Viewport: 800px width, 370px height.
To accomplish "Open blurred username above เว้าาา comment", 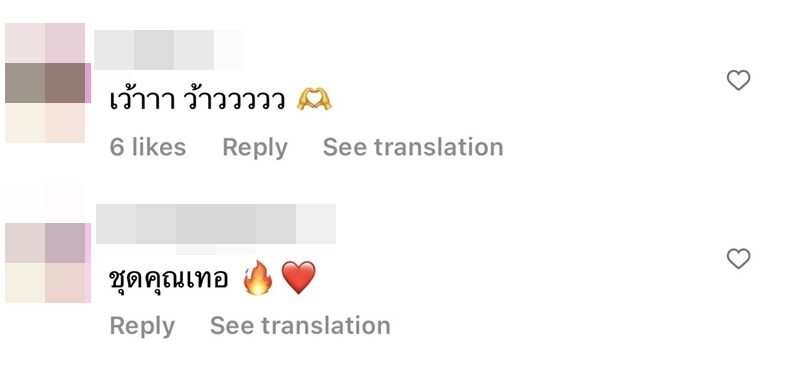I will click(x=169, y=50).
